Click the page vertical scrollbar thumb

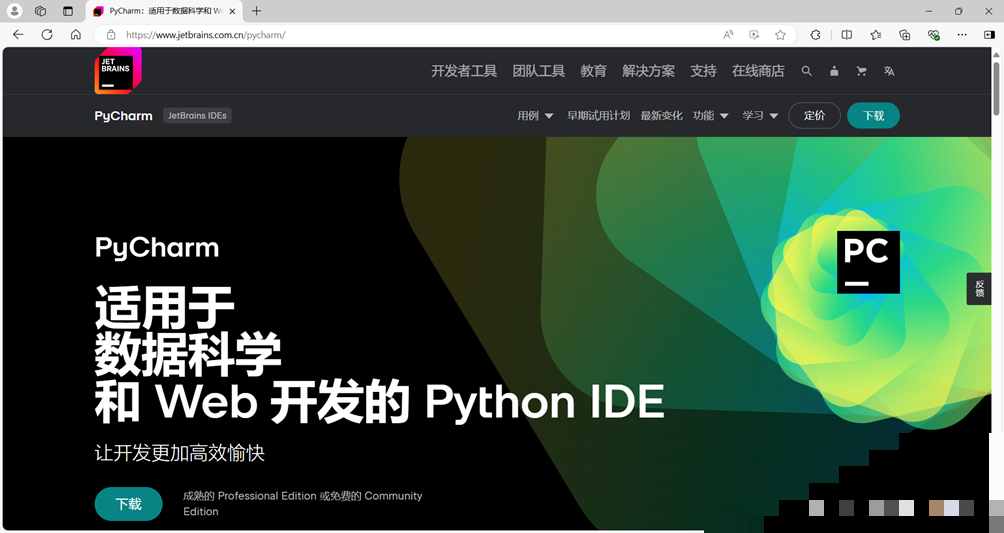[x=996, y=89]
